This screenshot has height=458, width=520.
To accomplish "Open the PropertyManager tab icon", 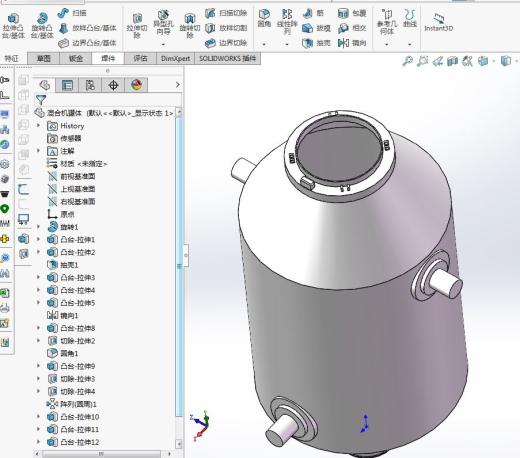I will [x=67, y=85].
